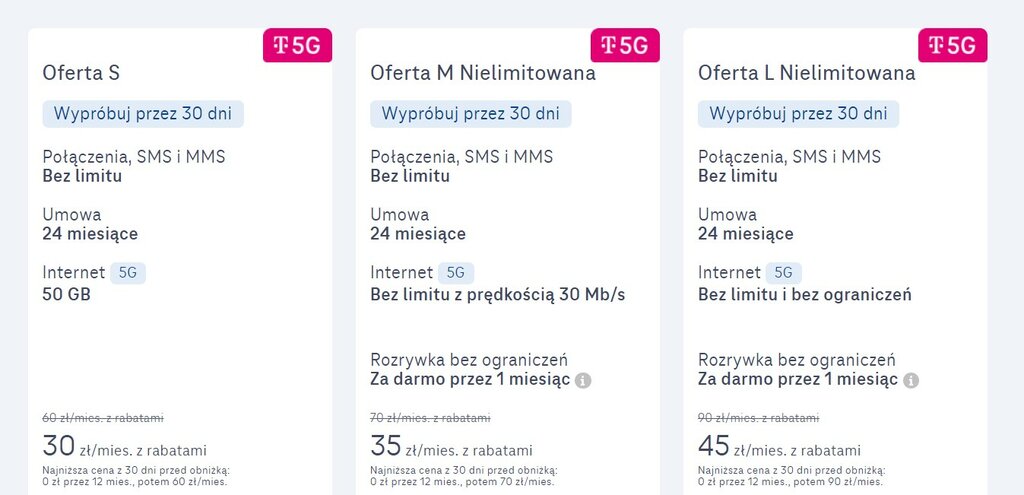Click the T 5G badge on Oferta S

(298, 45)
